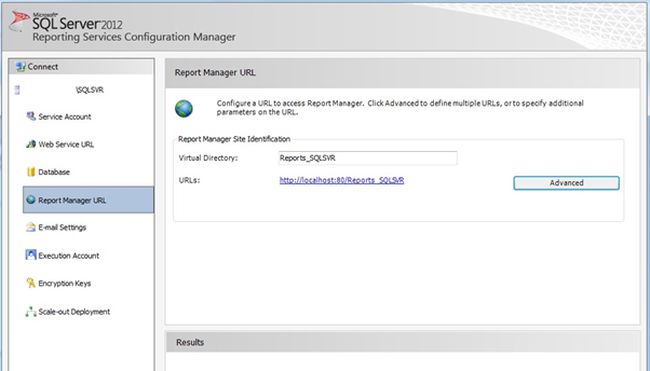Click the Database cylinder icon

pos(31,172)
